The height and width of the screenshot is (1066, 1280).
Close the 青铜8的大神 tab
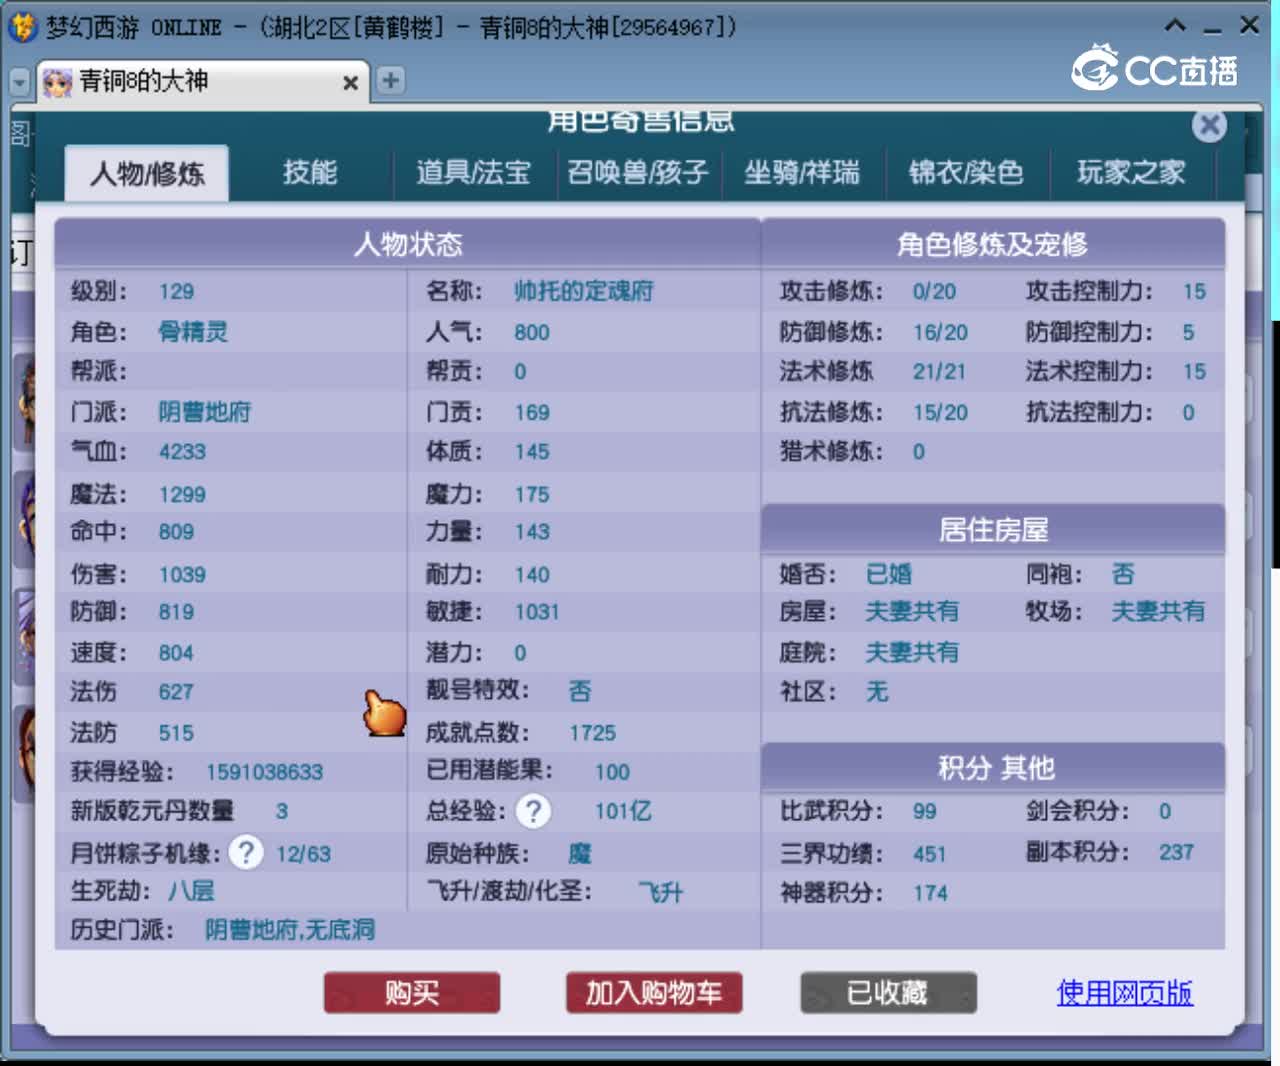351,83
